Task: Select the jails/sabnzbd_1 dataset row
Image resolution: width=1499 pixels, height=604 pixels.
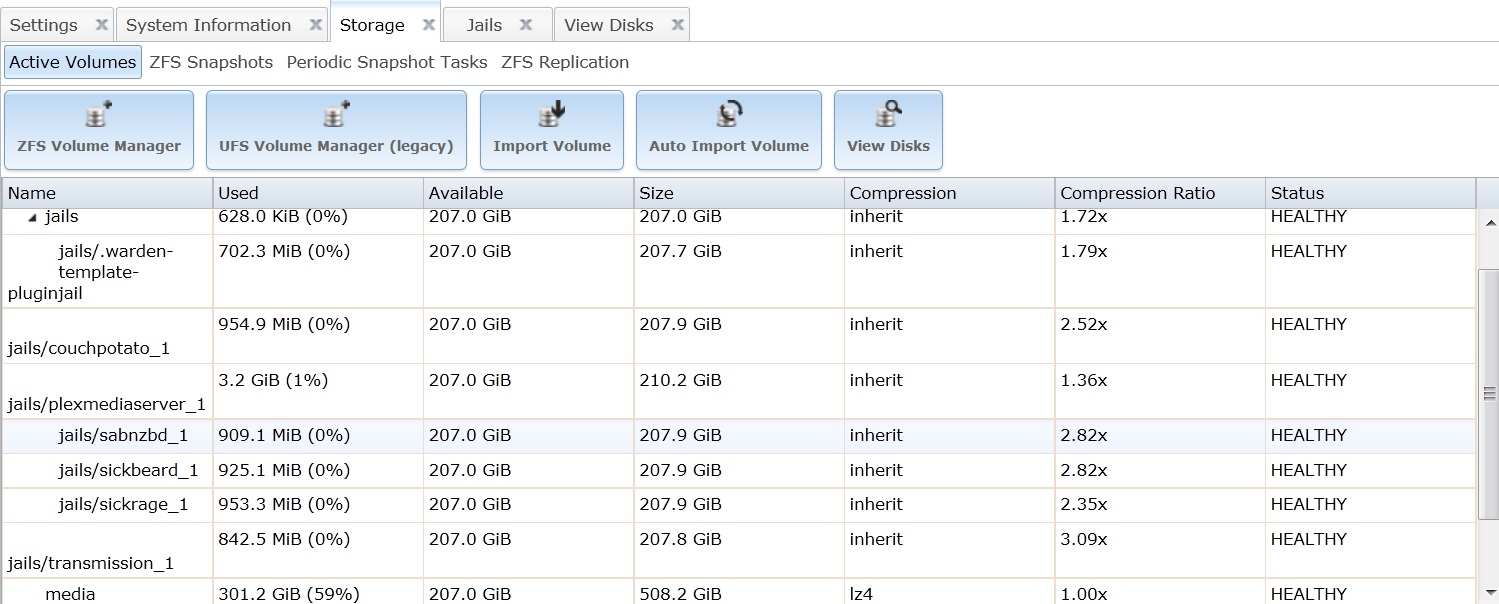Action: click(123, 435)
